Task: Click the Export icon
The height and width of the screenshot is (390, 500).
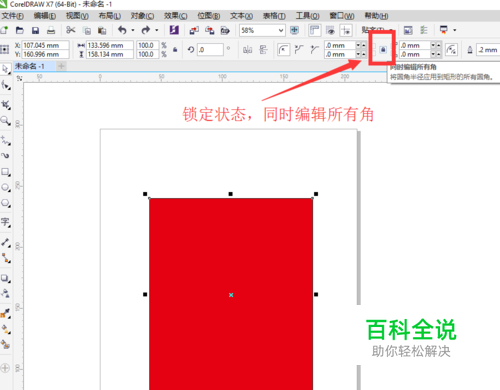Action: 210,31
